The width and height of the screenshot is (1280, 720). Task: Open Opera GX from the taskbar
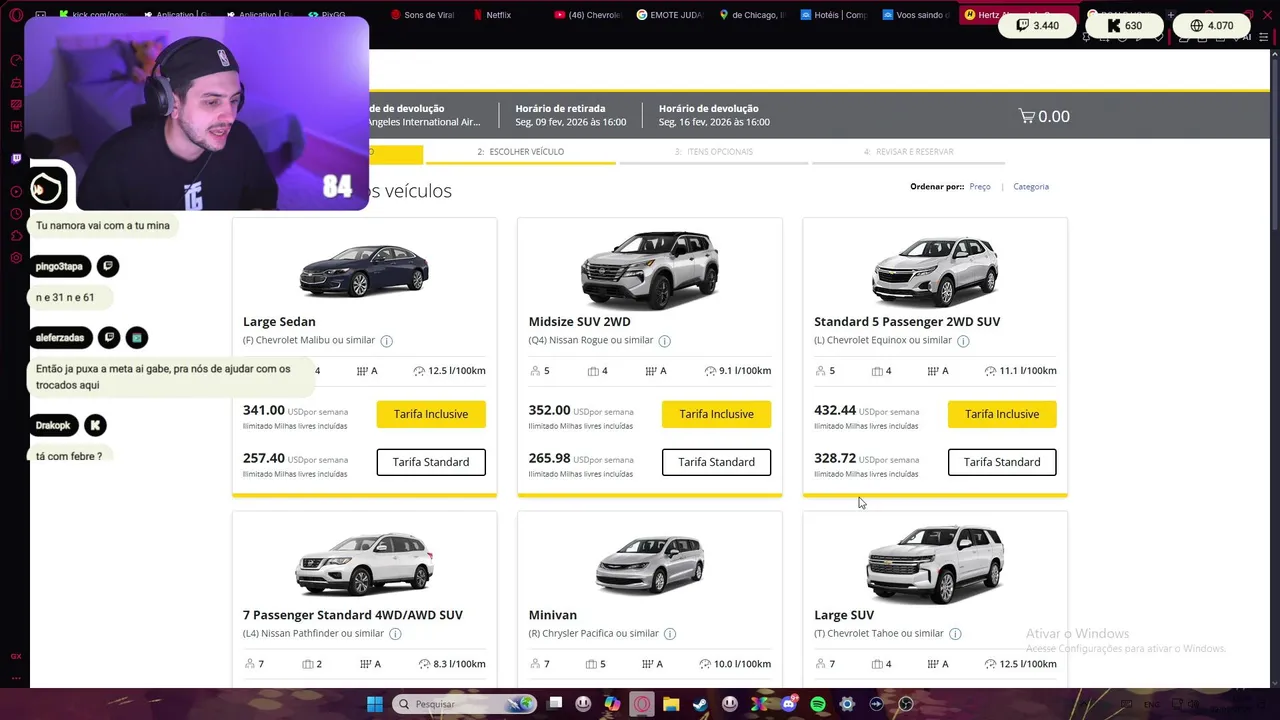[642, 704]
